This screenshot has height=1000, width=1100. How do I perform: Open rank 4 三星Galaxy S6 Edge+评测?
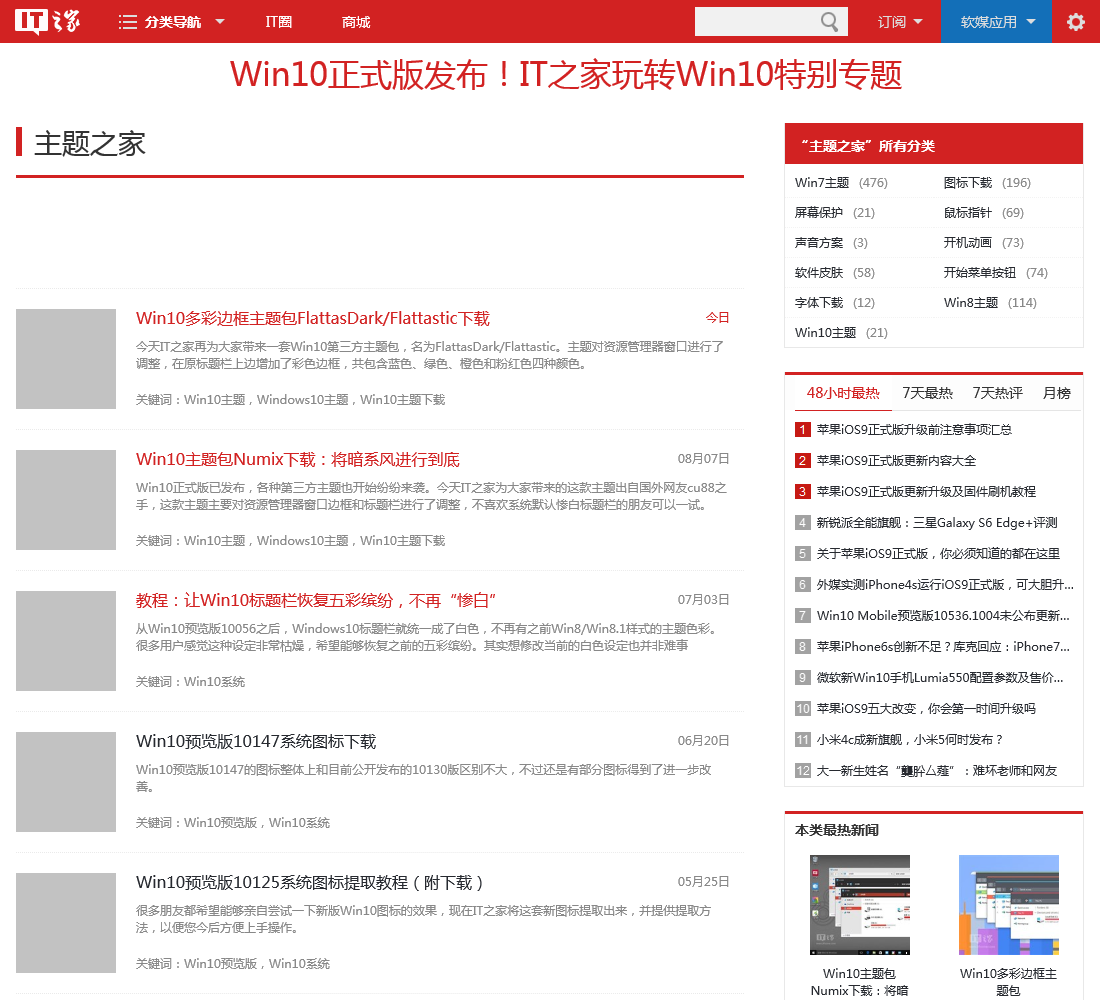click(x=937, y=522)
